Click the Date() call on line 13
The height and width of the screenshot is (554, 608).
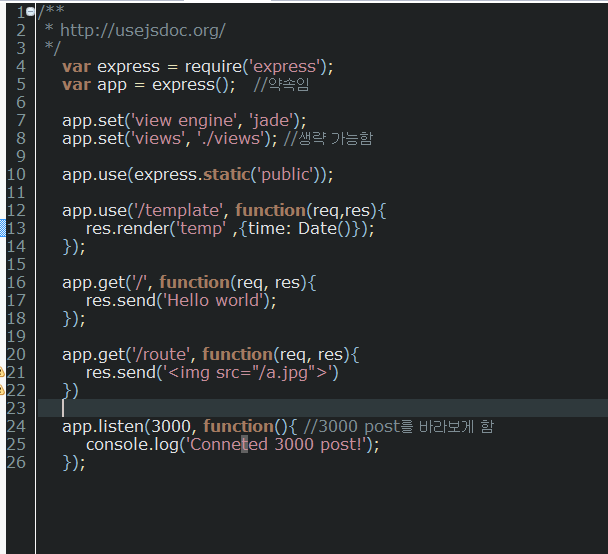(324, 228)
